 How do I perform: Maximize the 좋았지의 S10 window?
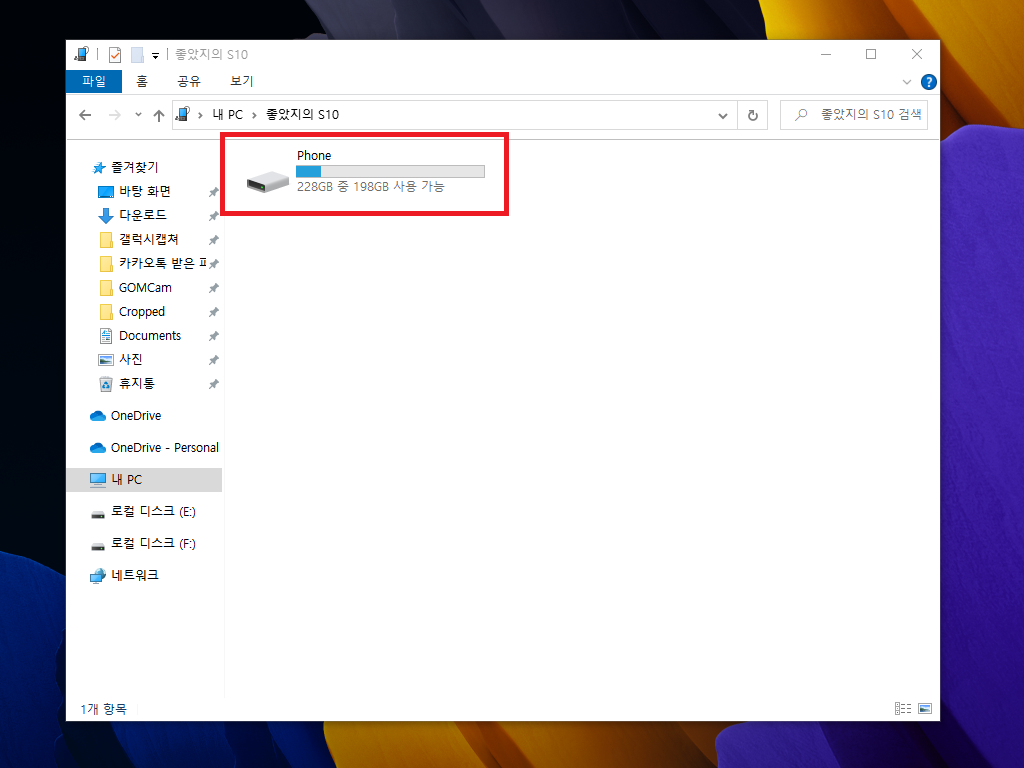[871, 54]
